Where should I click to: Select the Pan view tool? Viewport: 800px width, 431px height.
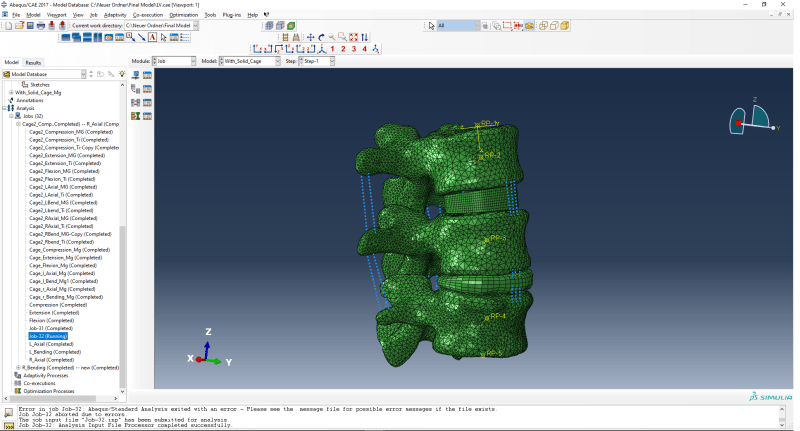310,37
